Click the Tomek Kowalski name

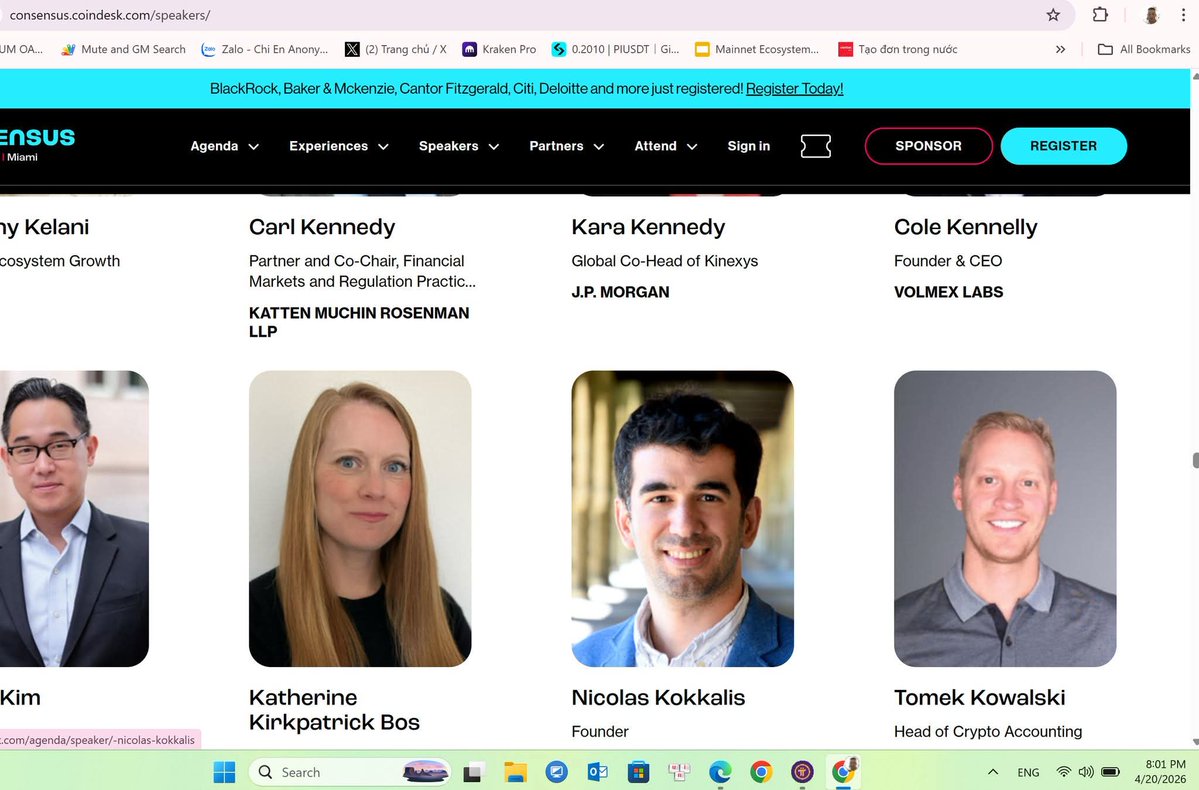pos(980,697)
